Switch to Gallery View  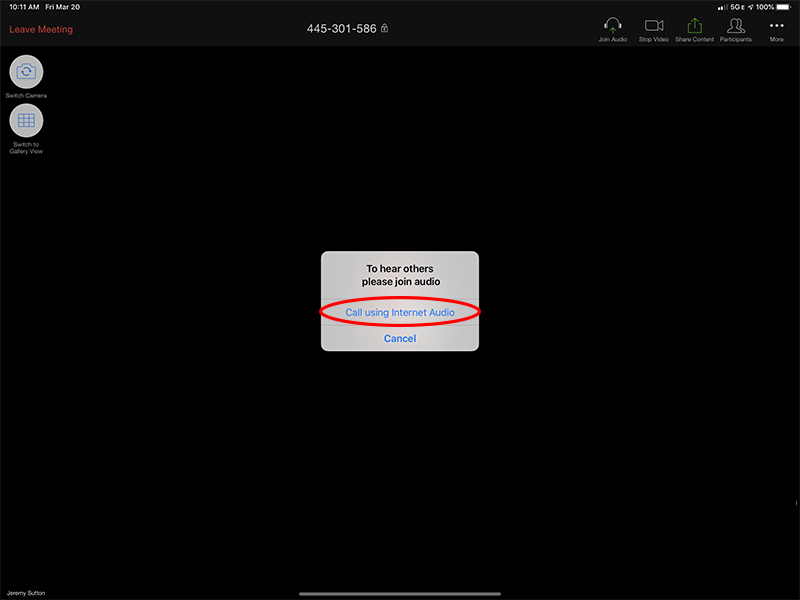click(26, 120)
